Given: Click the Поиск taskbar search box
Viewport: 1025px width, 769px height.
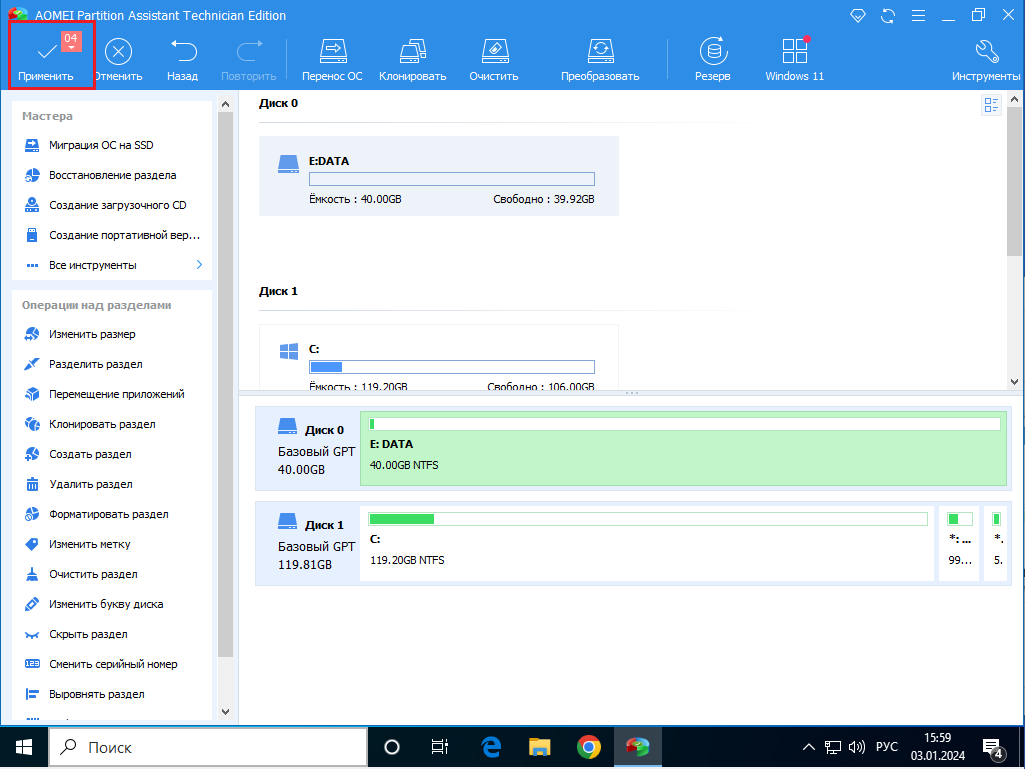Looking at the screenshot, I should coord(208,747).
